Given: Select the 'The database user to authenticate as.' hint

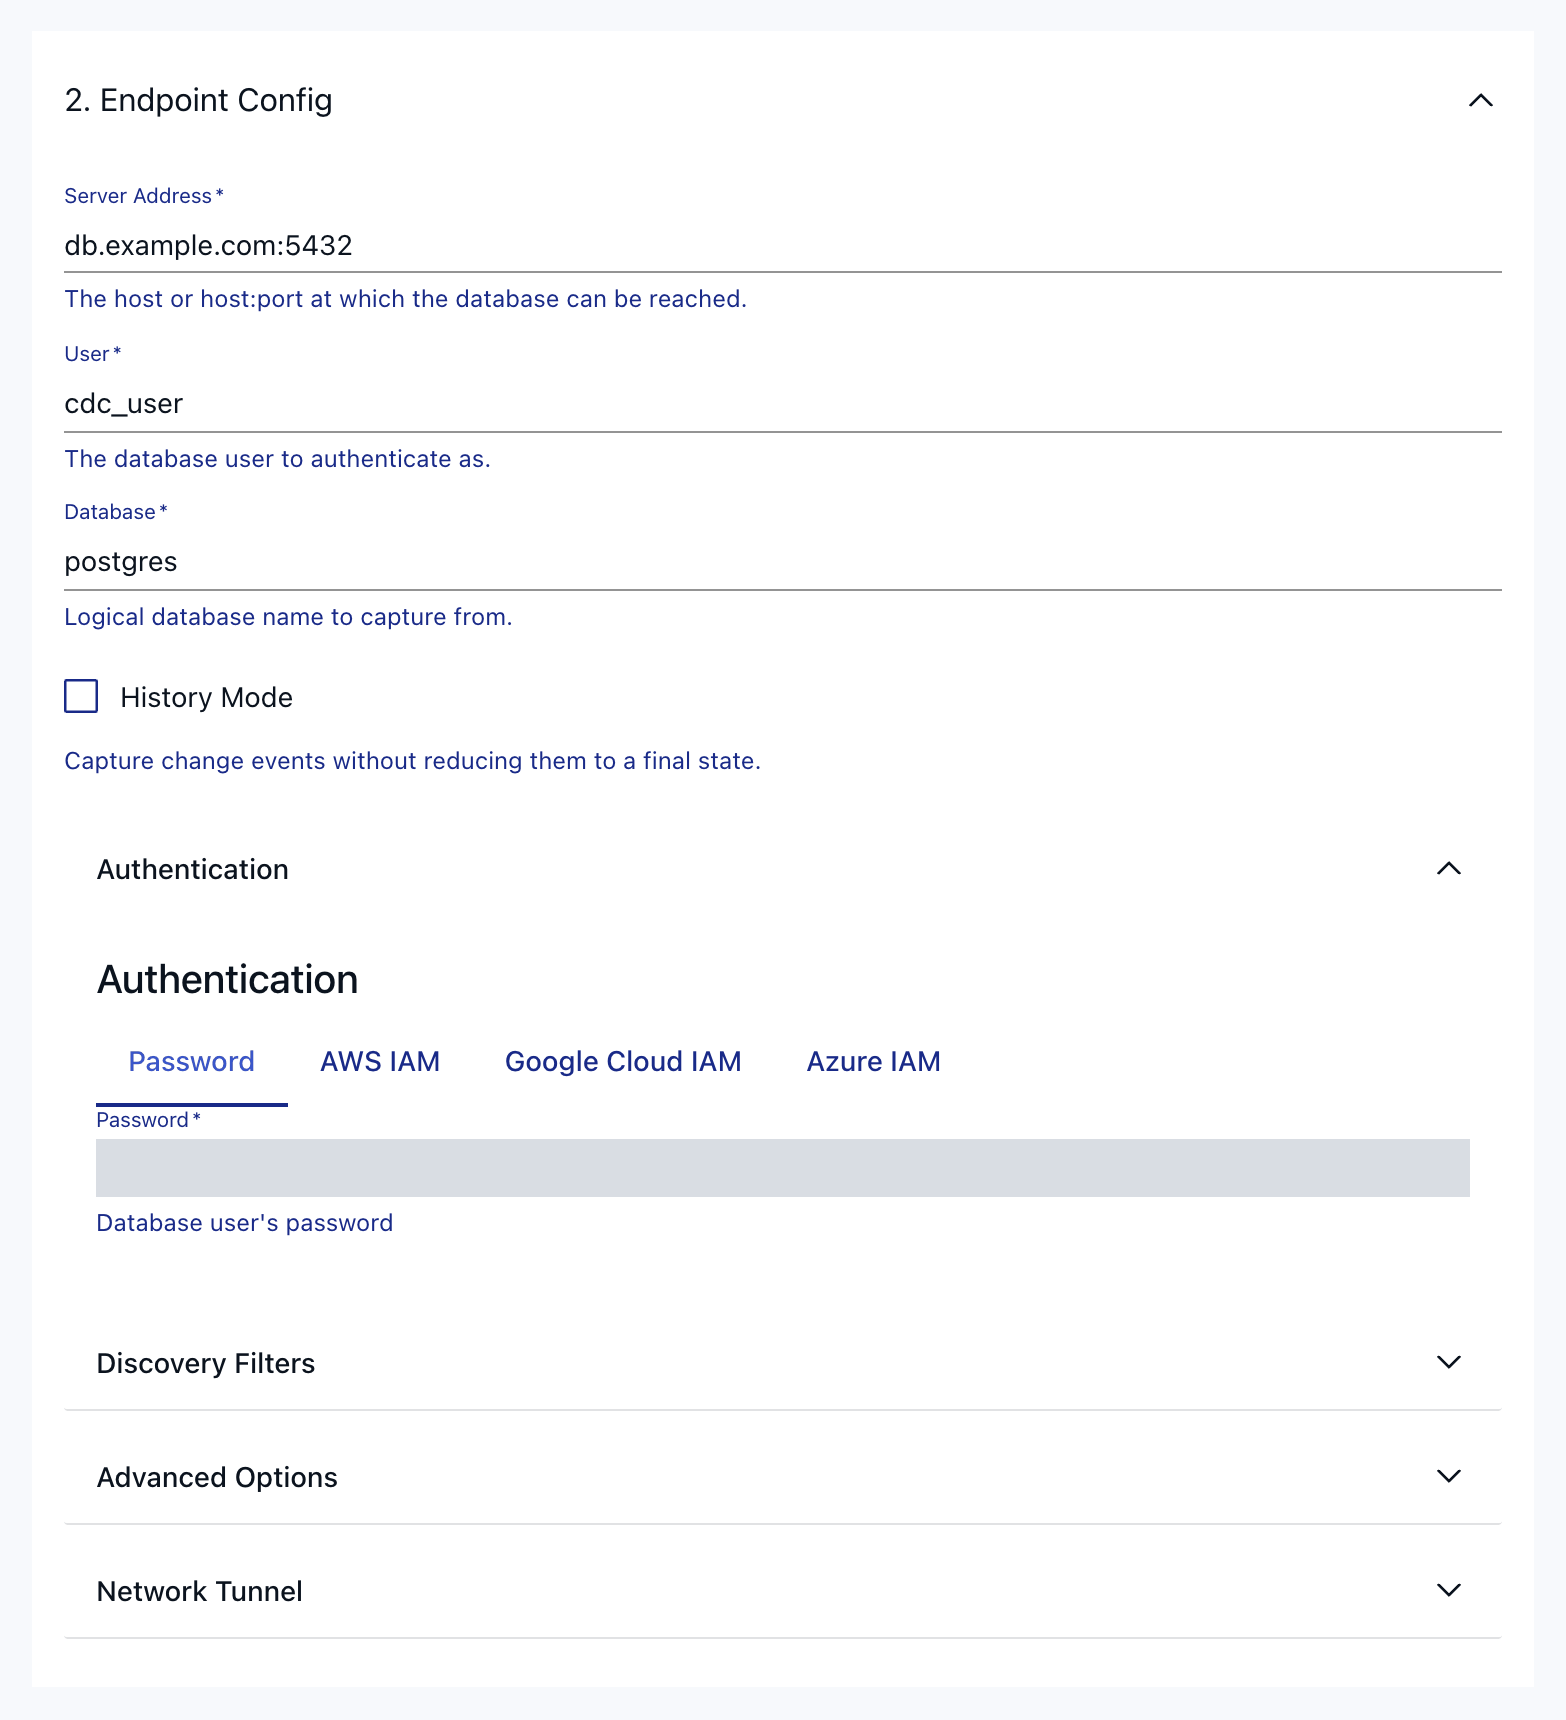Looking at the screenshot, I should [x=277, y=459].
